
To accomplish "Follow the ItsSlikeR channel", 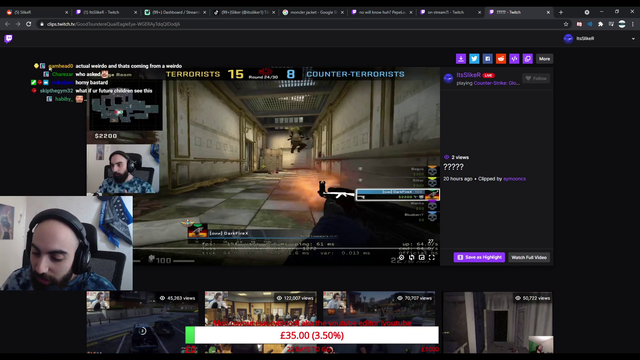I will click(536, 78).
